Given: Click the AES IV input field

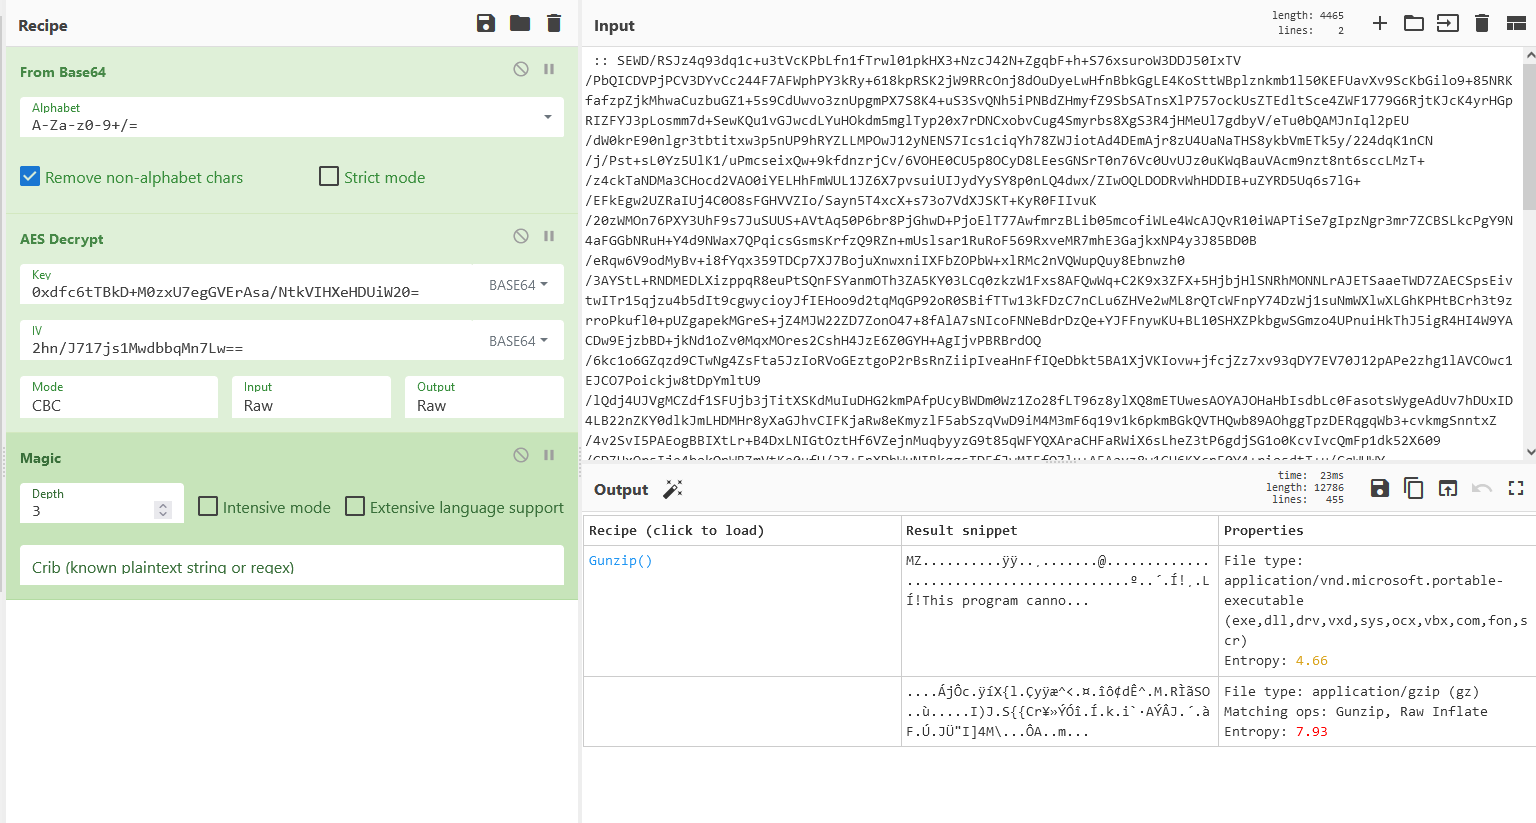Looking at the screenshot, I should point(251,340).
